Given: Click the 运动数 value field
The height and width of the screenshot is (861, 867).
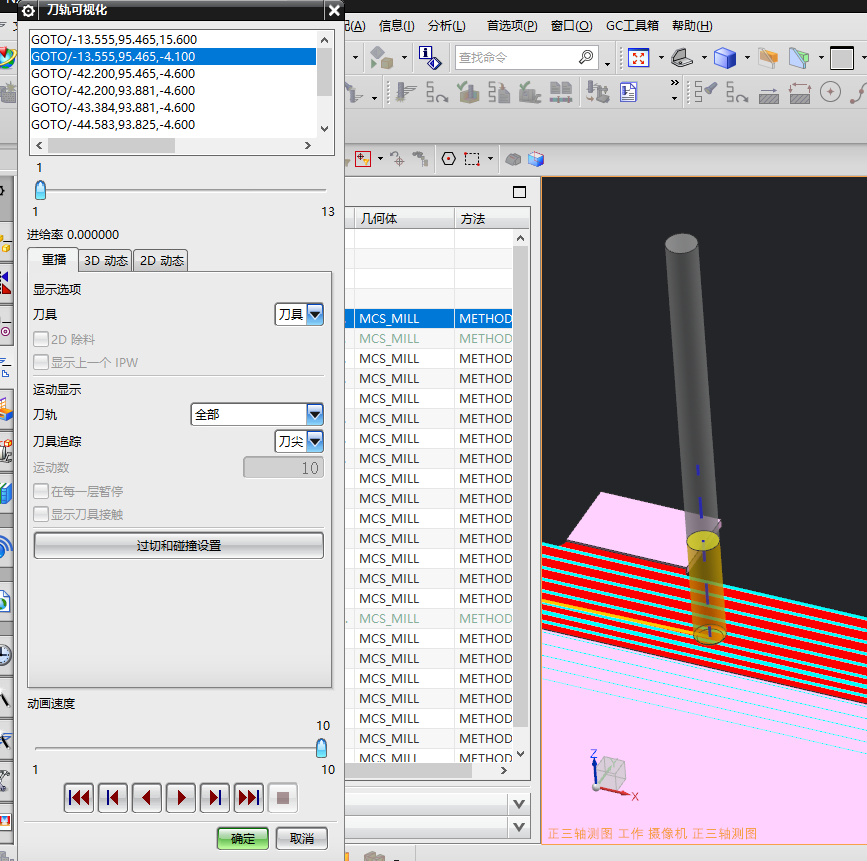Looking at the screenshot, I should point(284,468).
